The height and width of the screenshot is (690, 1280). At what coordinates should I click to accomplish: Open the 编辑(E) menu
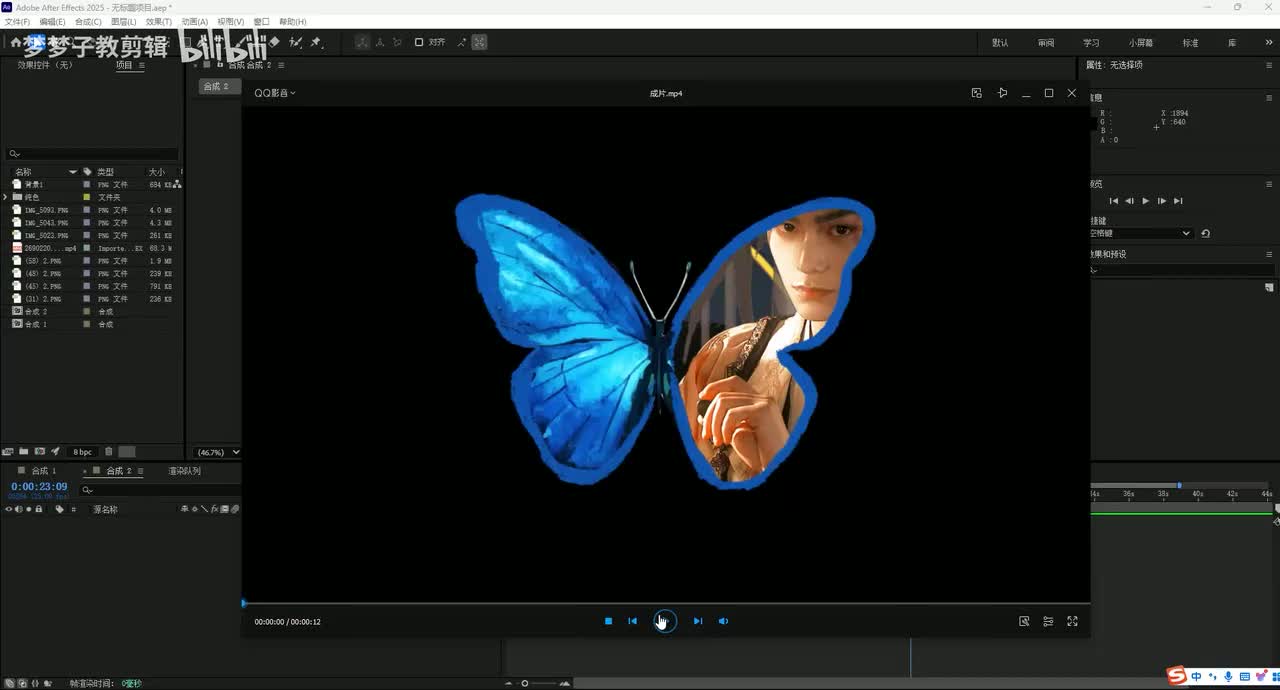point(52,21)
